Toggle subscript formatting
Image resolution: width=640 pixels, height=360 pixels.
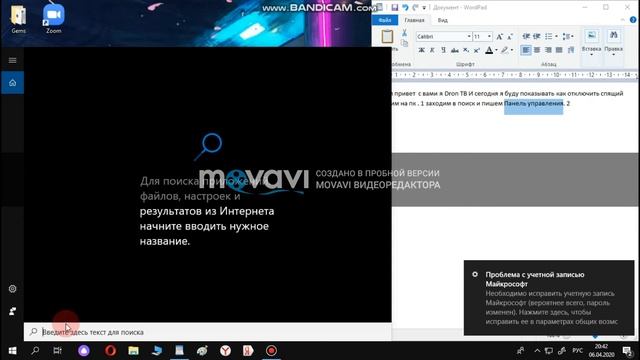pos(466,50)
